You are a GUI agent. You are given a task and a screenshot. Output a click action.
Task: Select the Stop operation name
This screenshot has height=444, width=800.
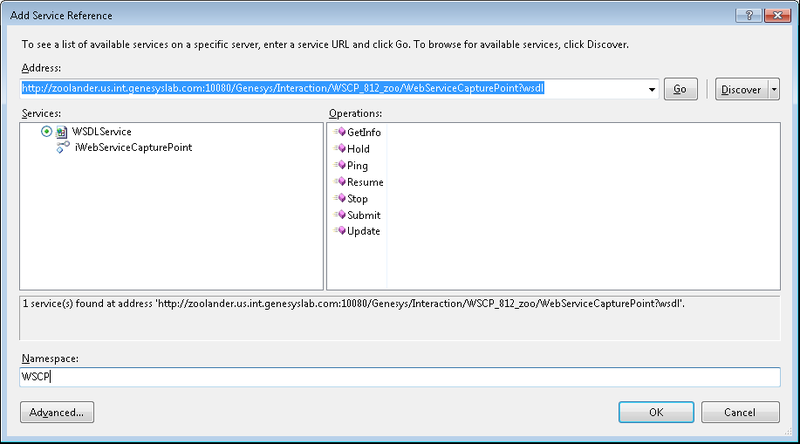[357, 199]
